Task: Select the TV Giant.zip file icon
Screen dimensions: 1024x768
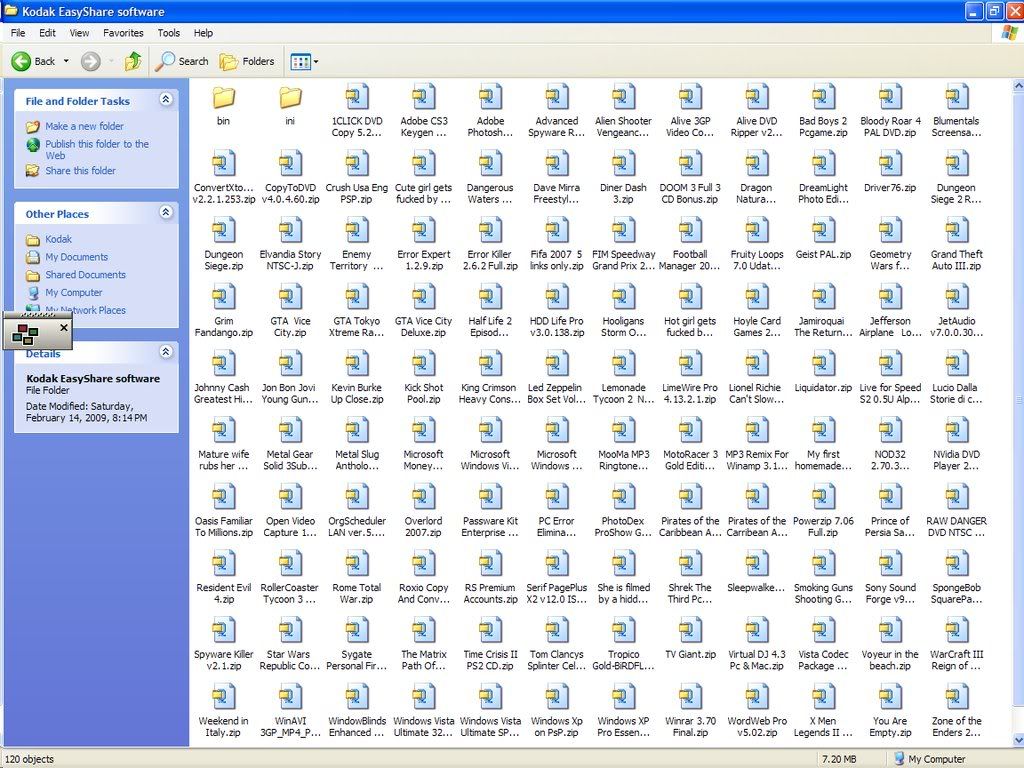Action: coord(690,630)
